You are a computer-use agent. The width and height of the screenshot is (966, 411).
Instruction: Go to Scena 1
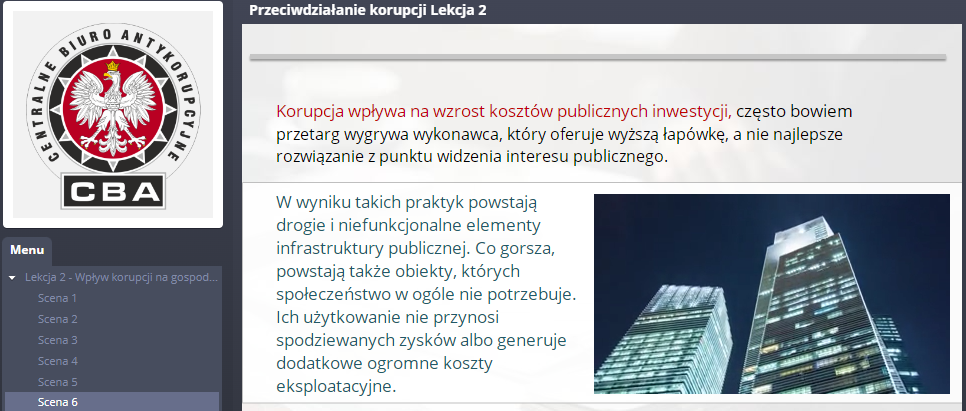coord(57,298)
